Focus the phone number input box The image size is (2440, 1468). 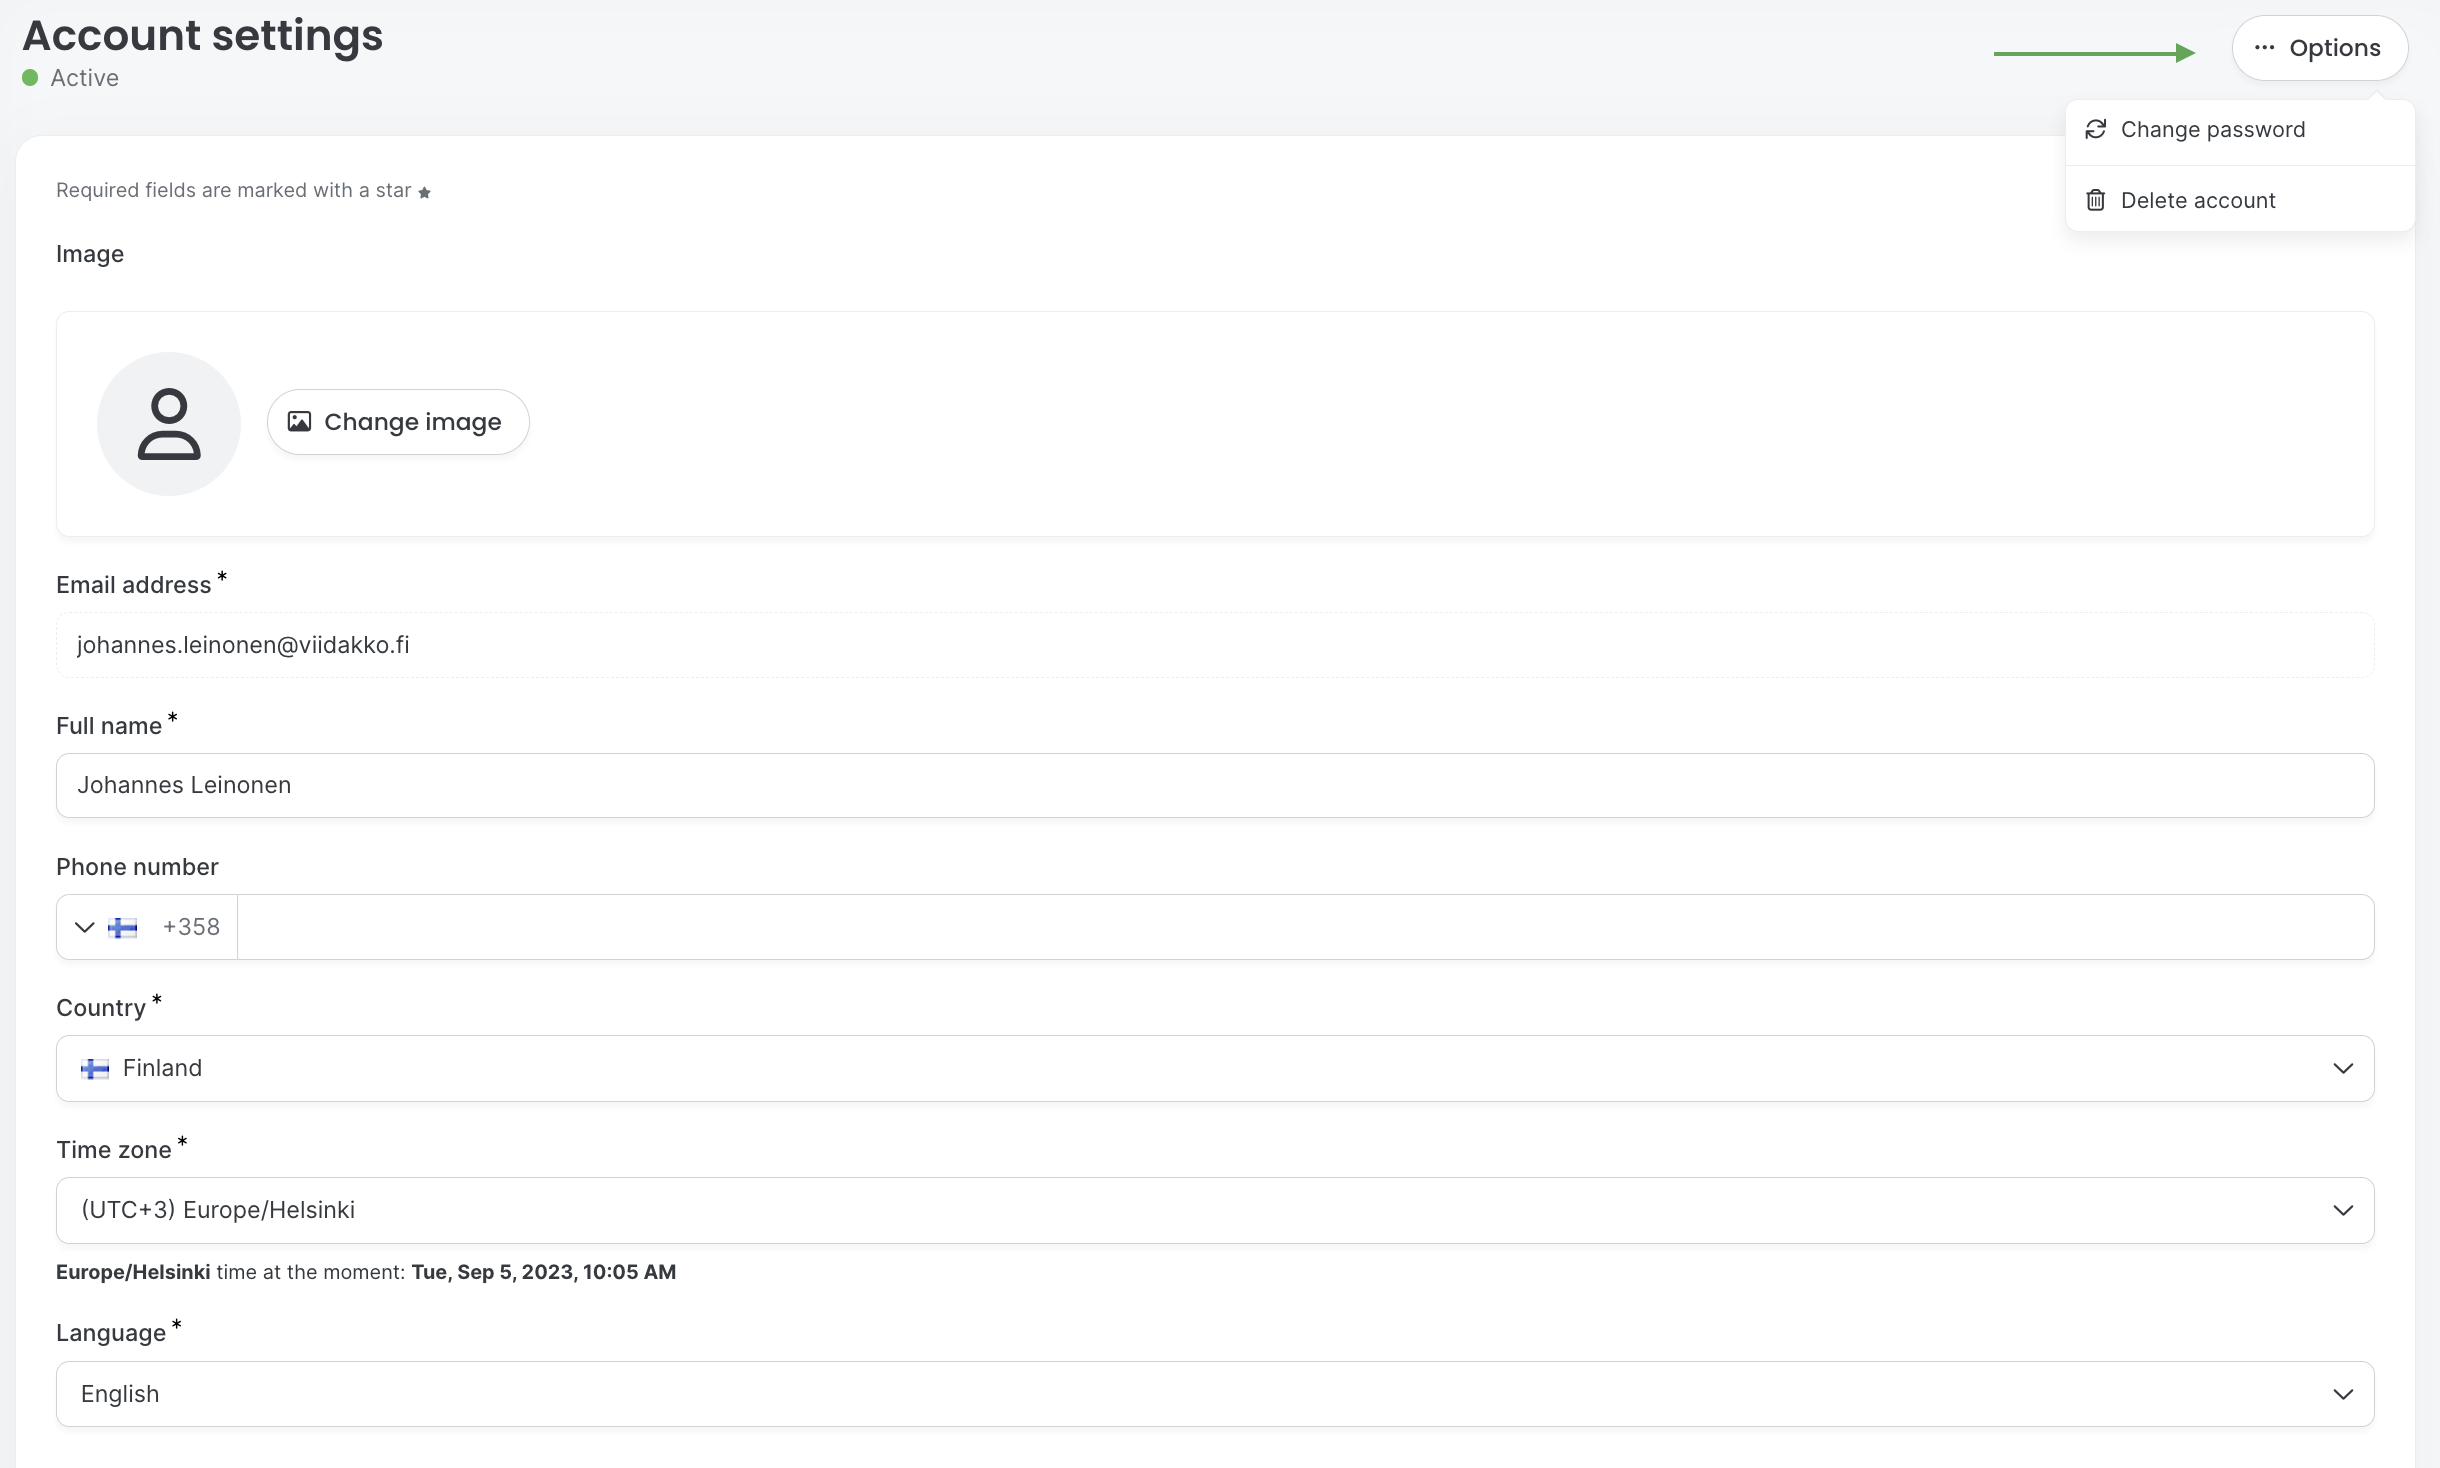[1304, 928]
